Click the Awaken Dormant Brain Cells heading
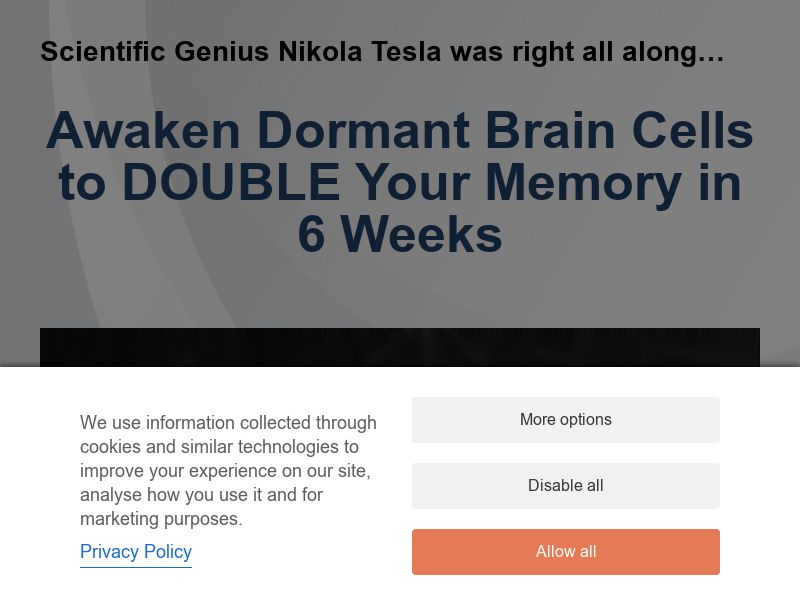Viewport: 800px width, 600px height. point(400,183)
